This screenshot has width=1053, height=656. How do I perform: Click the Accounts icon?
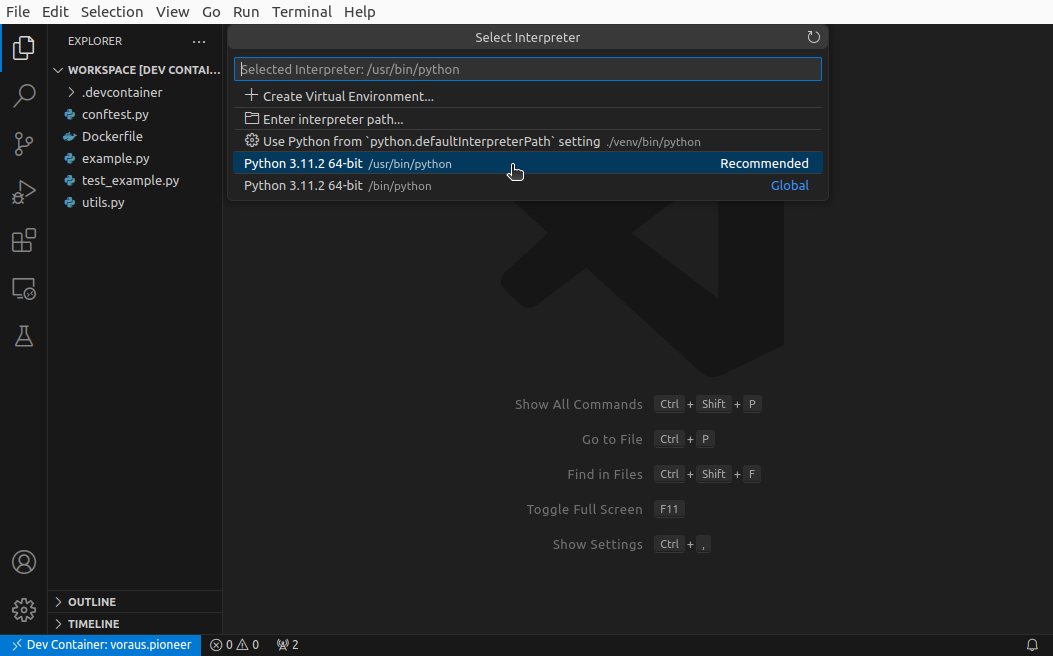(x=24, y=562)
